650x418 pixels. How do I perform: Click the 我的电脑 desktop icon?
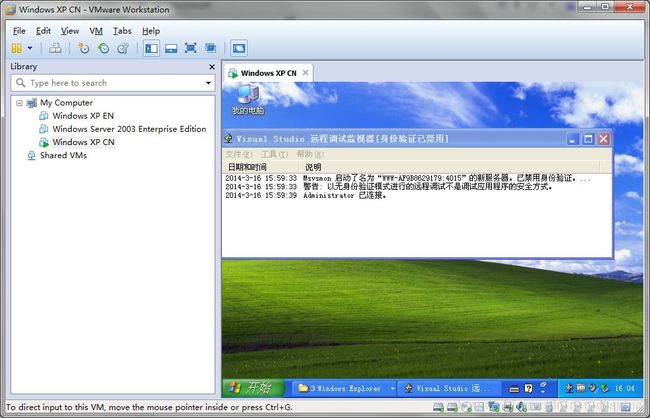(x=248, y=99)
